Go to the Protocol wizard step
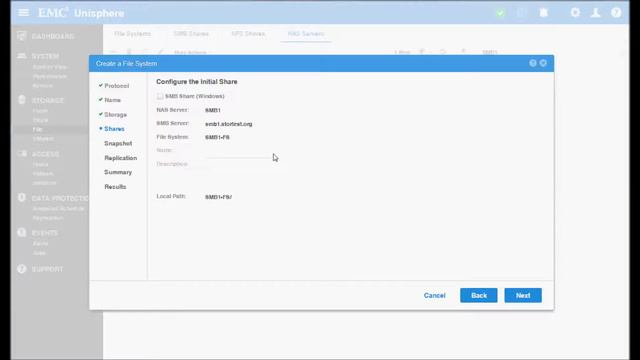Viewport: 640px width, 360px height. [116, 86]
